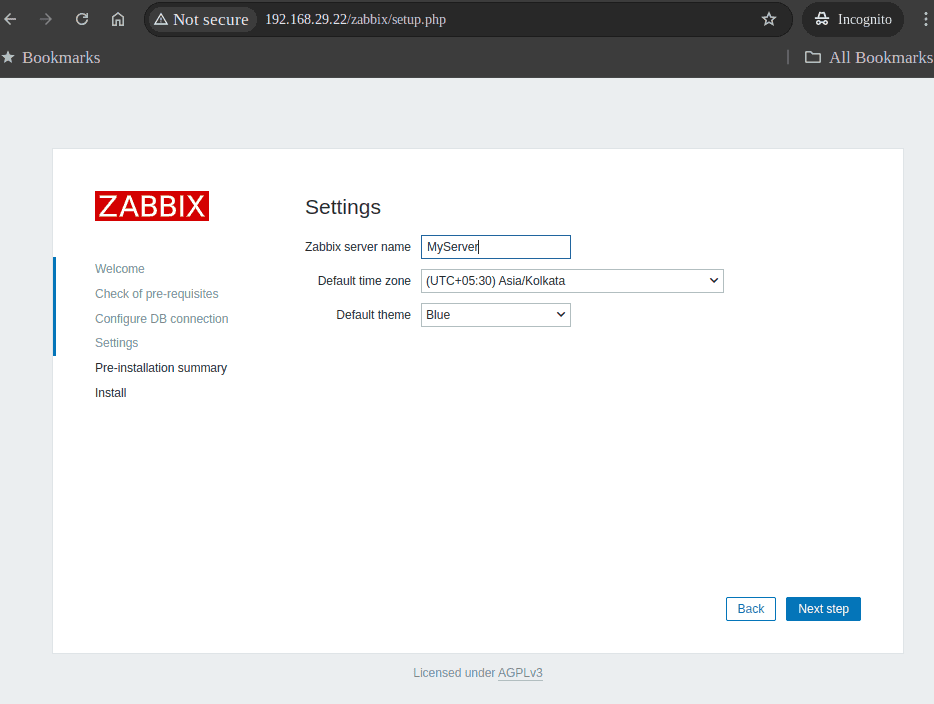The height and width of the screenshot is (704, 934).
Task: Click the browser forward arrow icon
Action: pos(46,19)
